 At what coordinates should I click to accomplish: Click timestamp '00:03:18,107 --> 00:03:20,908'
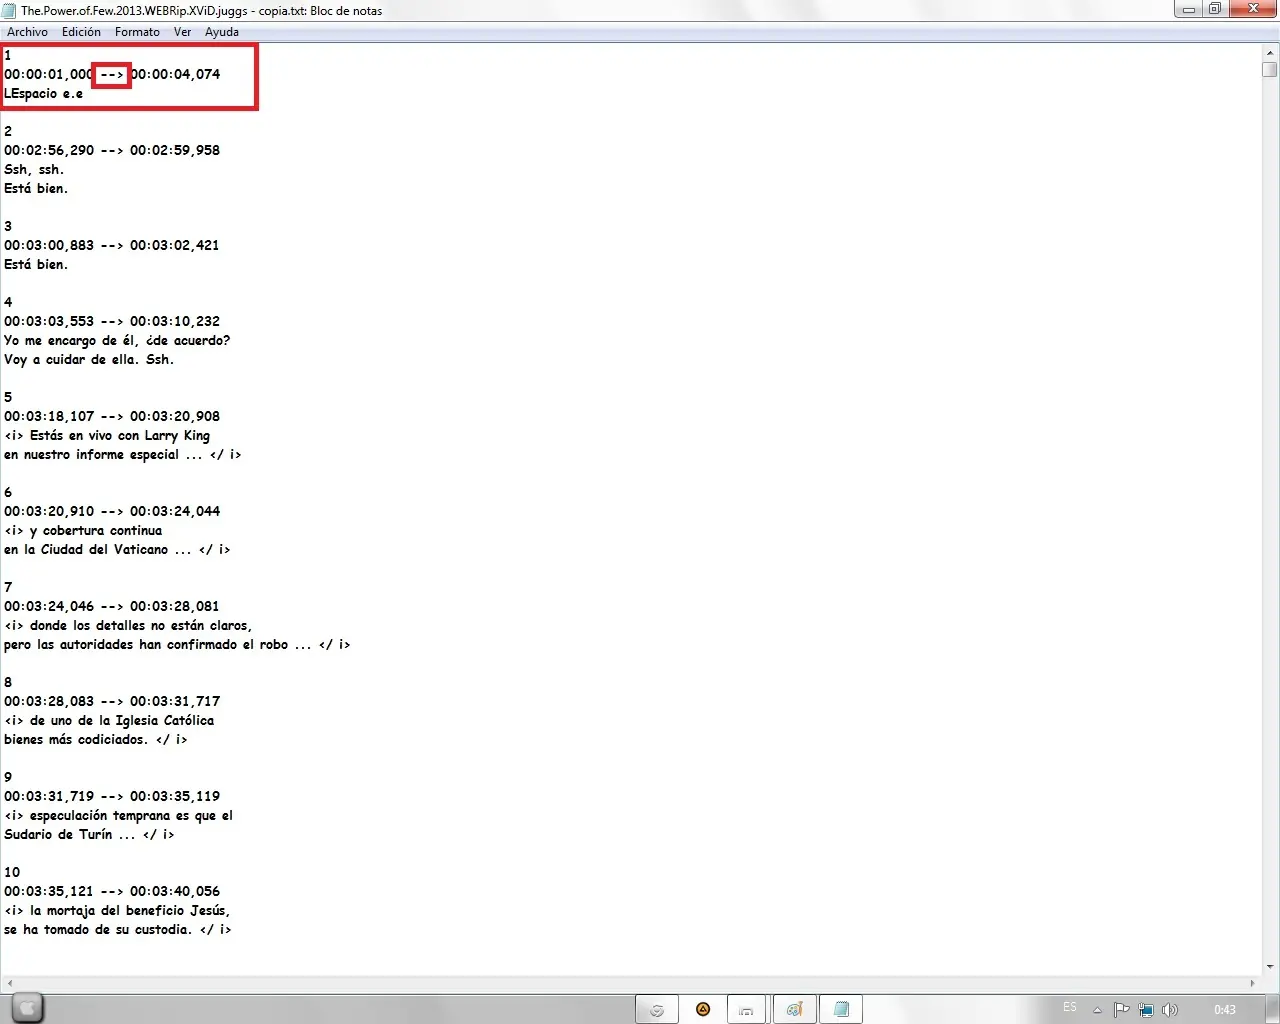click(112, 417)
